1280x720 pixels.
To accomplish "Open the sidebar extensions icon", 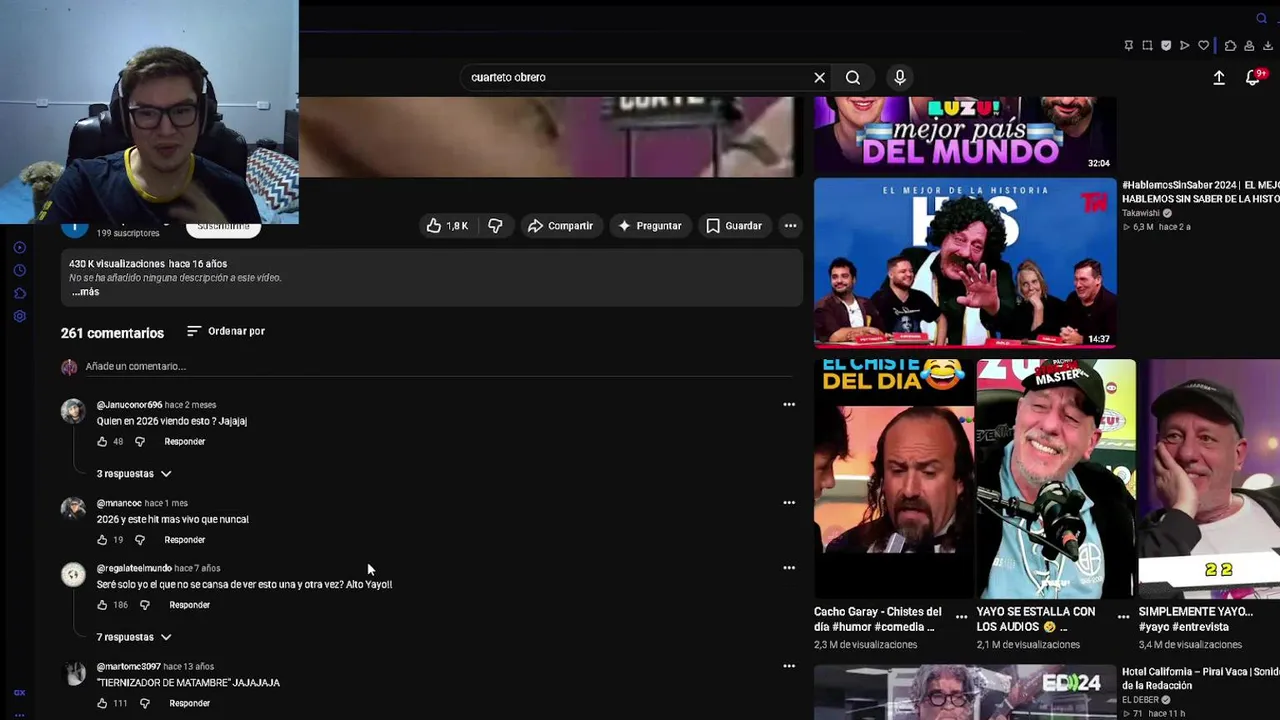I will (x=19, y=293).
